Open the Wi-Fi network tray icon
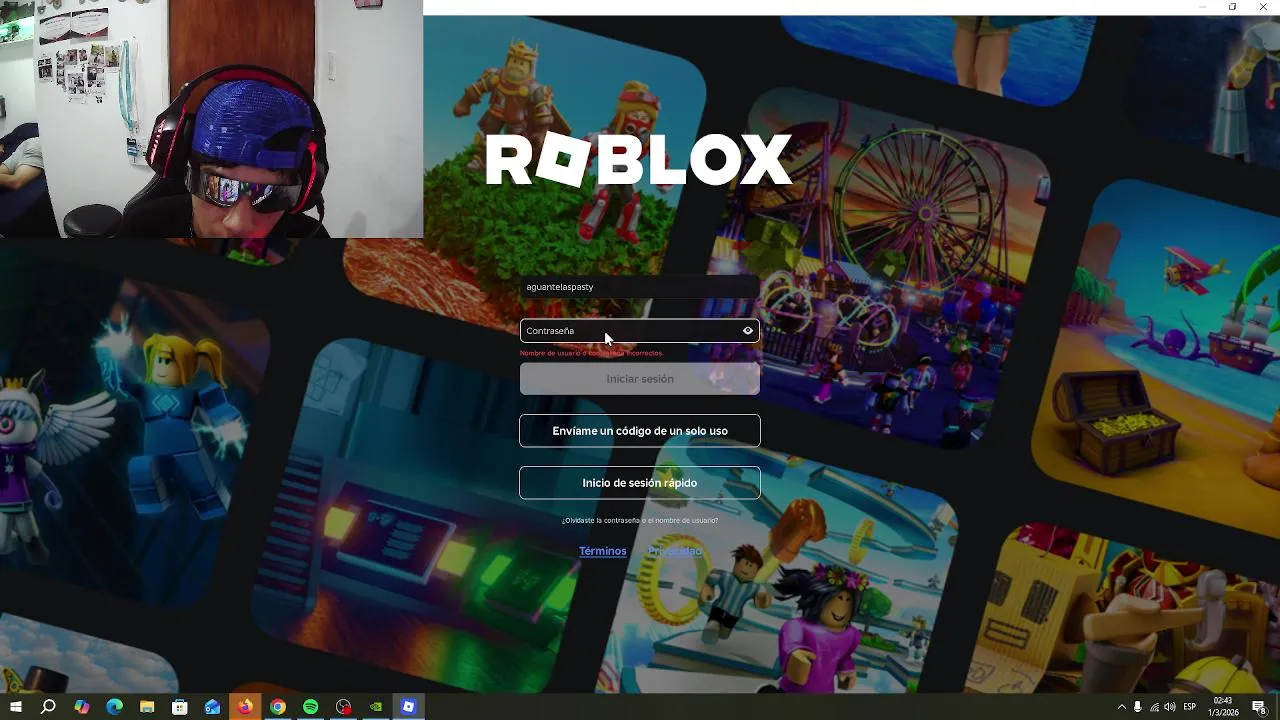This screenshot has width=1280, height=720. (1154, 707)
